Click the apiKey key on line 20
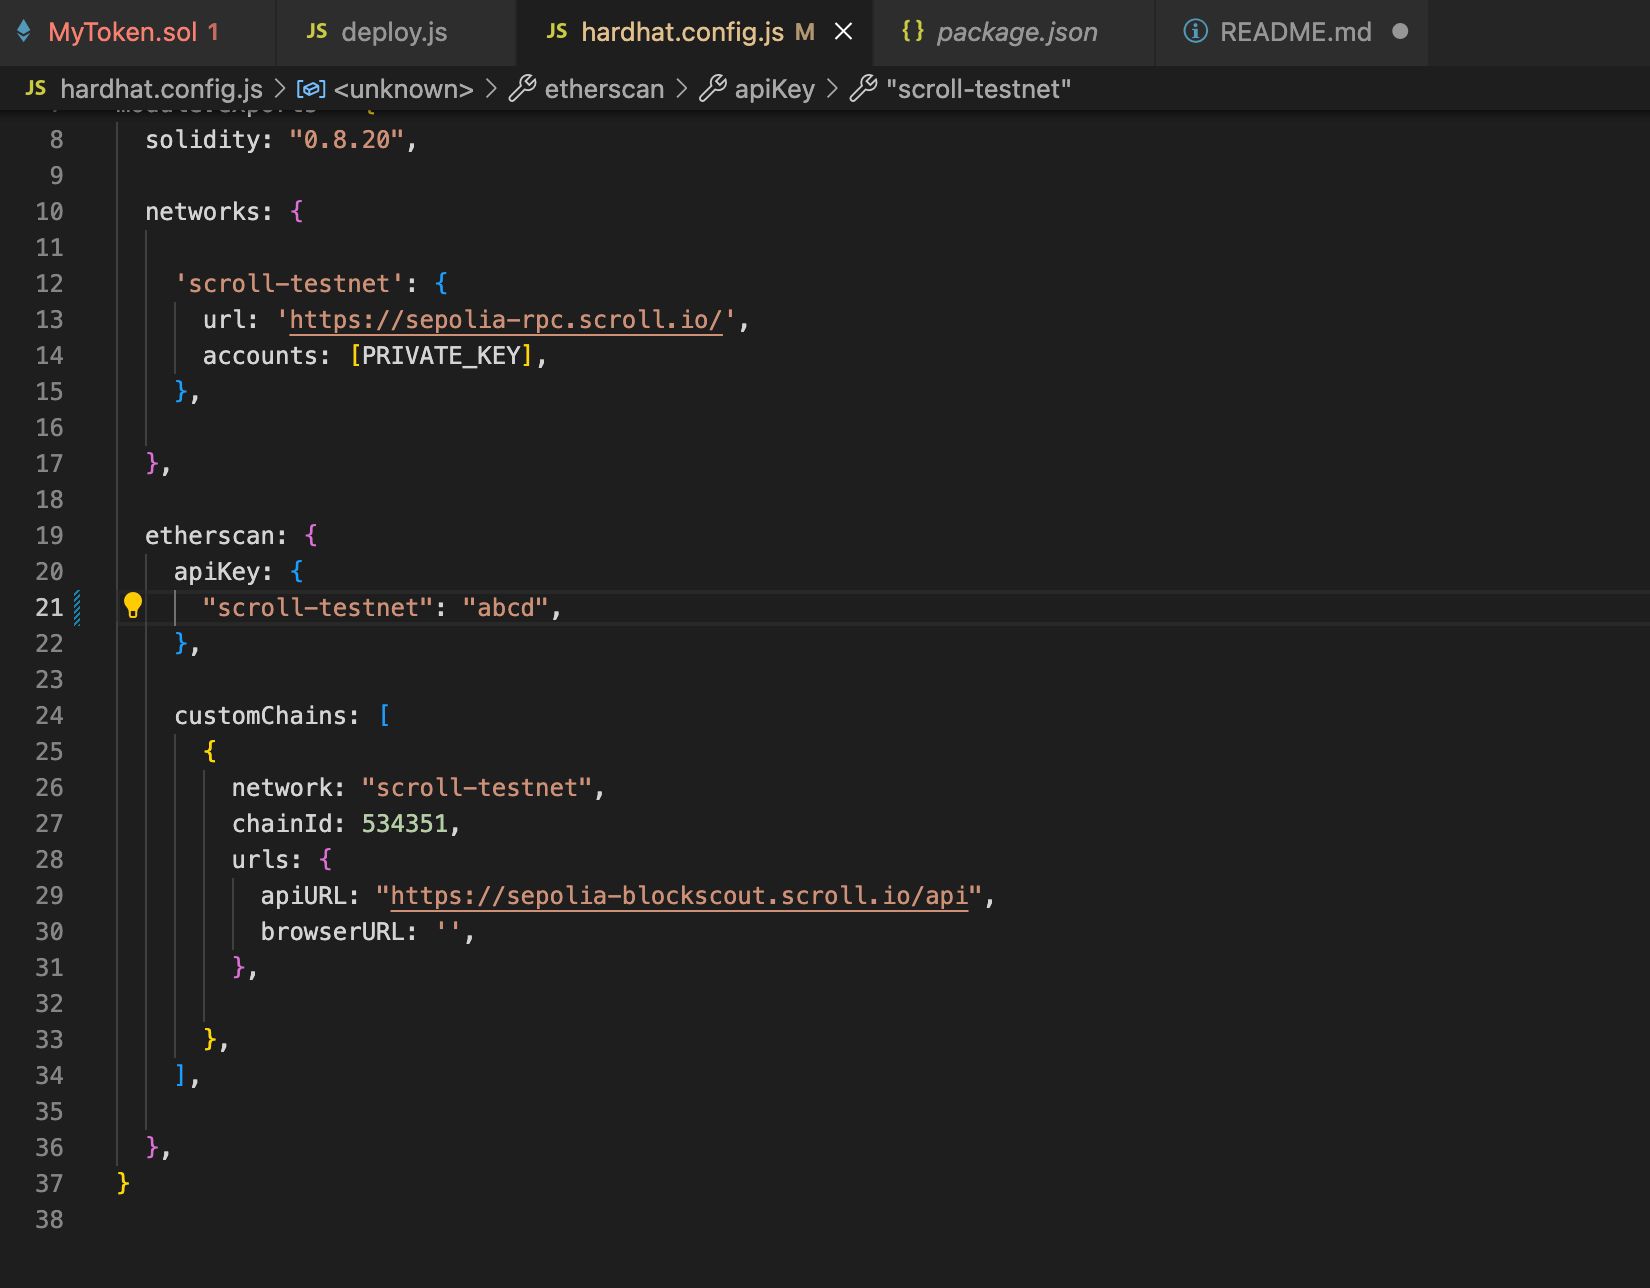The height and width of the screenshot is (1288, 1650). (217, 572)
